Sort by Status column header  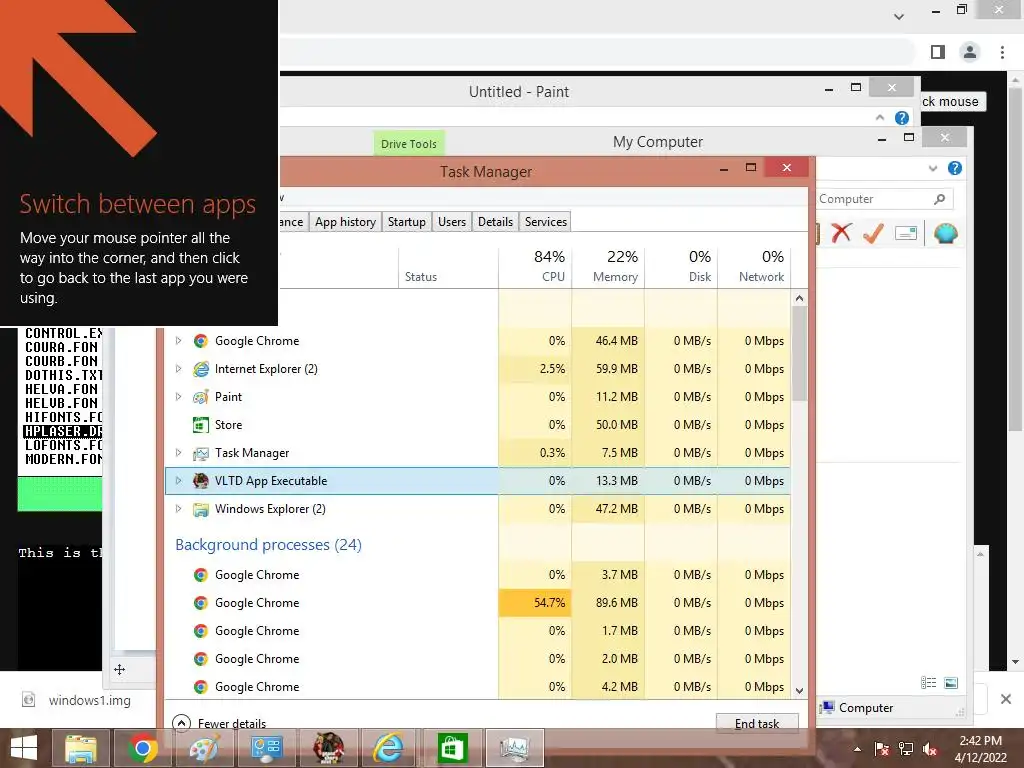(448, 266)
